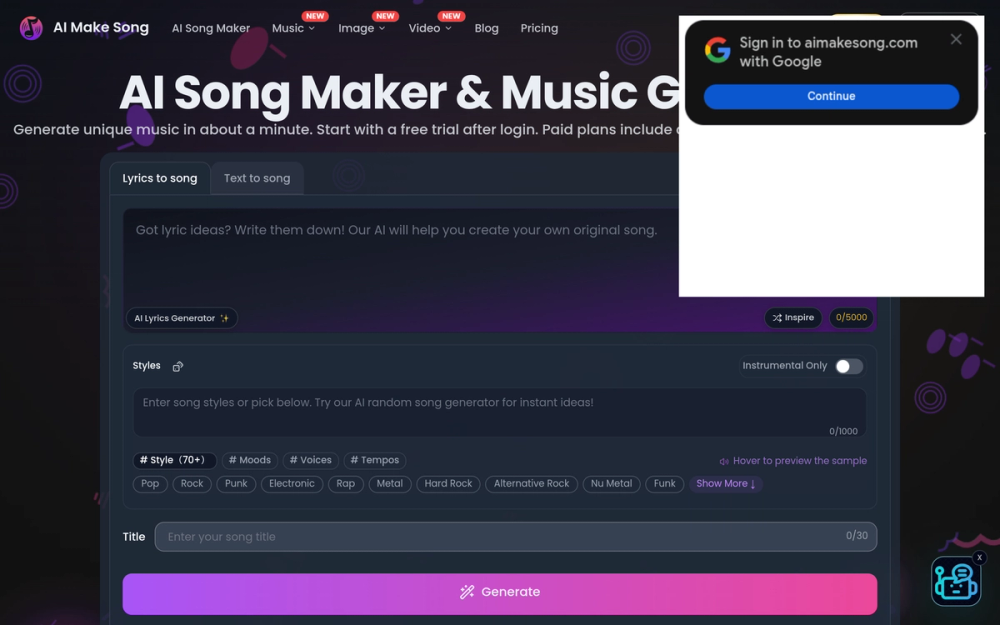Viewport: 1000px width, 625px height.
Task: Select the # Moods category
Action: pos(249,460)
